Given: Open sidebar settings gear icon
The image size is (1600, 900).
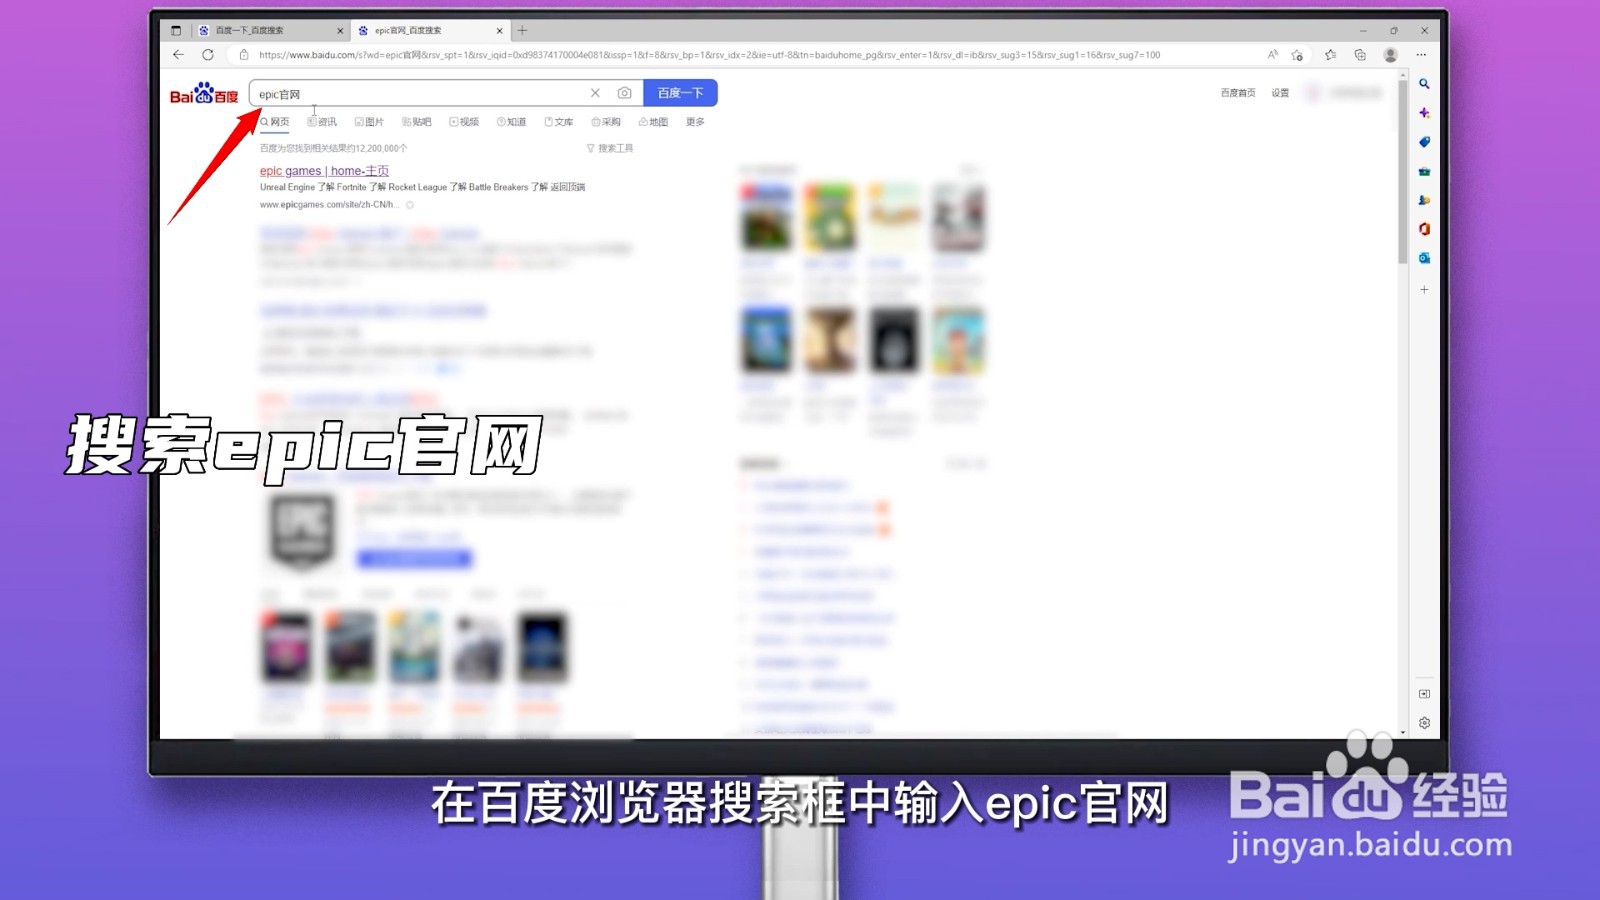Looking at the screenshot, I should pyautogui.click(x=1424, y=723).
